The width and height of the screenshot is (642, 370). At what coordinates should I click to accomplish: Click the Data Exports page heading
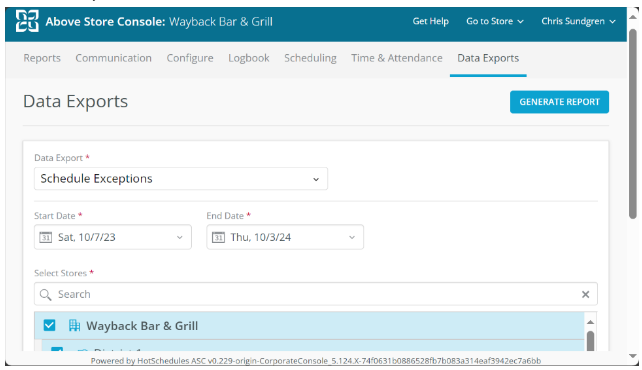coord(76,102)
